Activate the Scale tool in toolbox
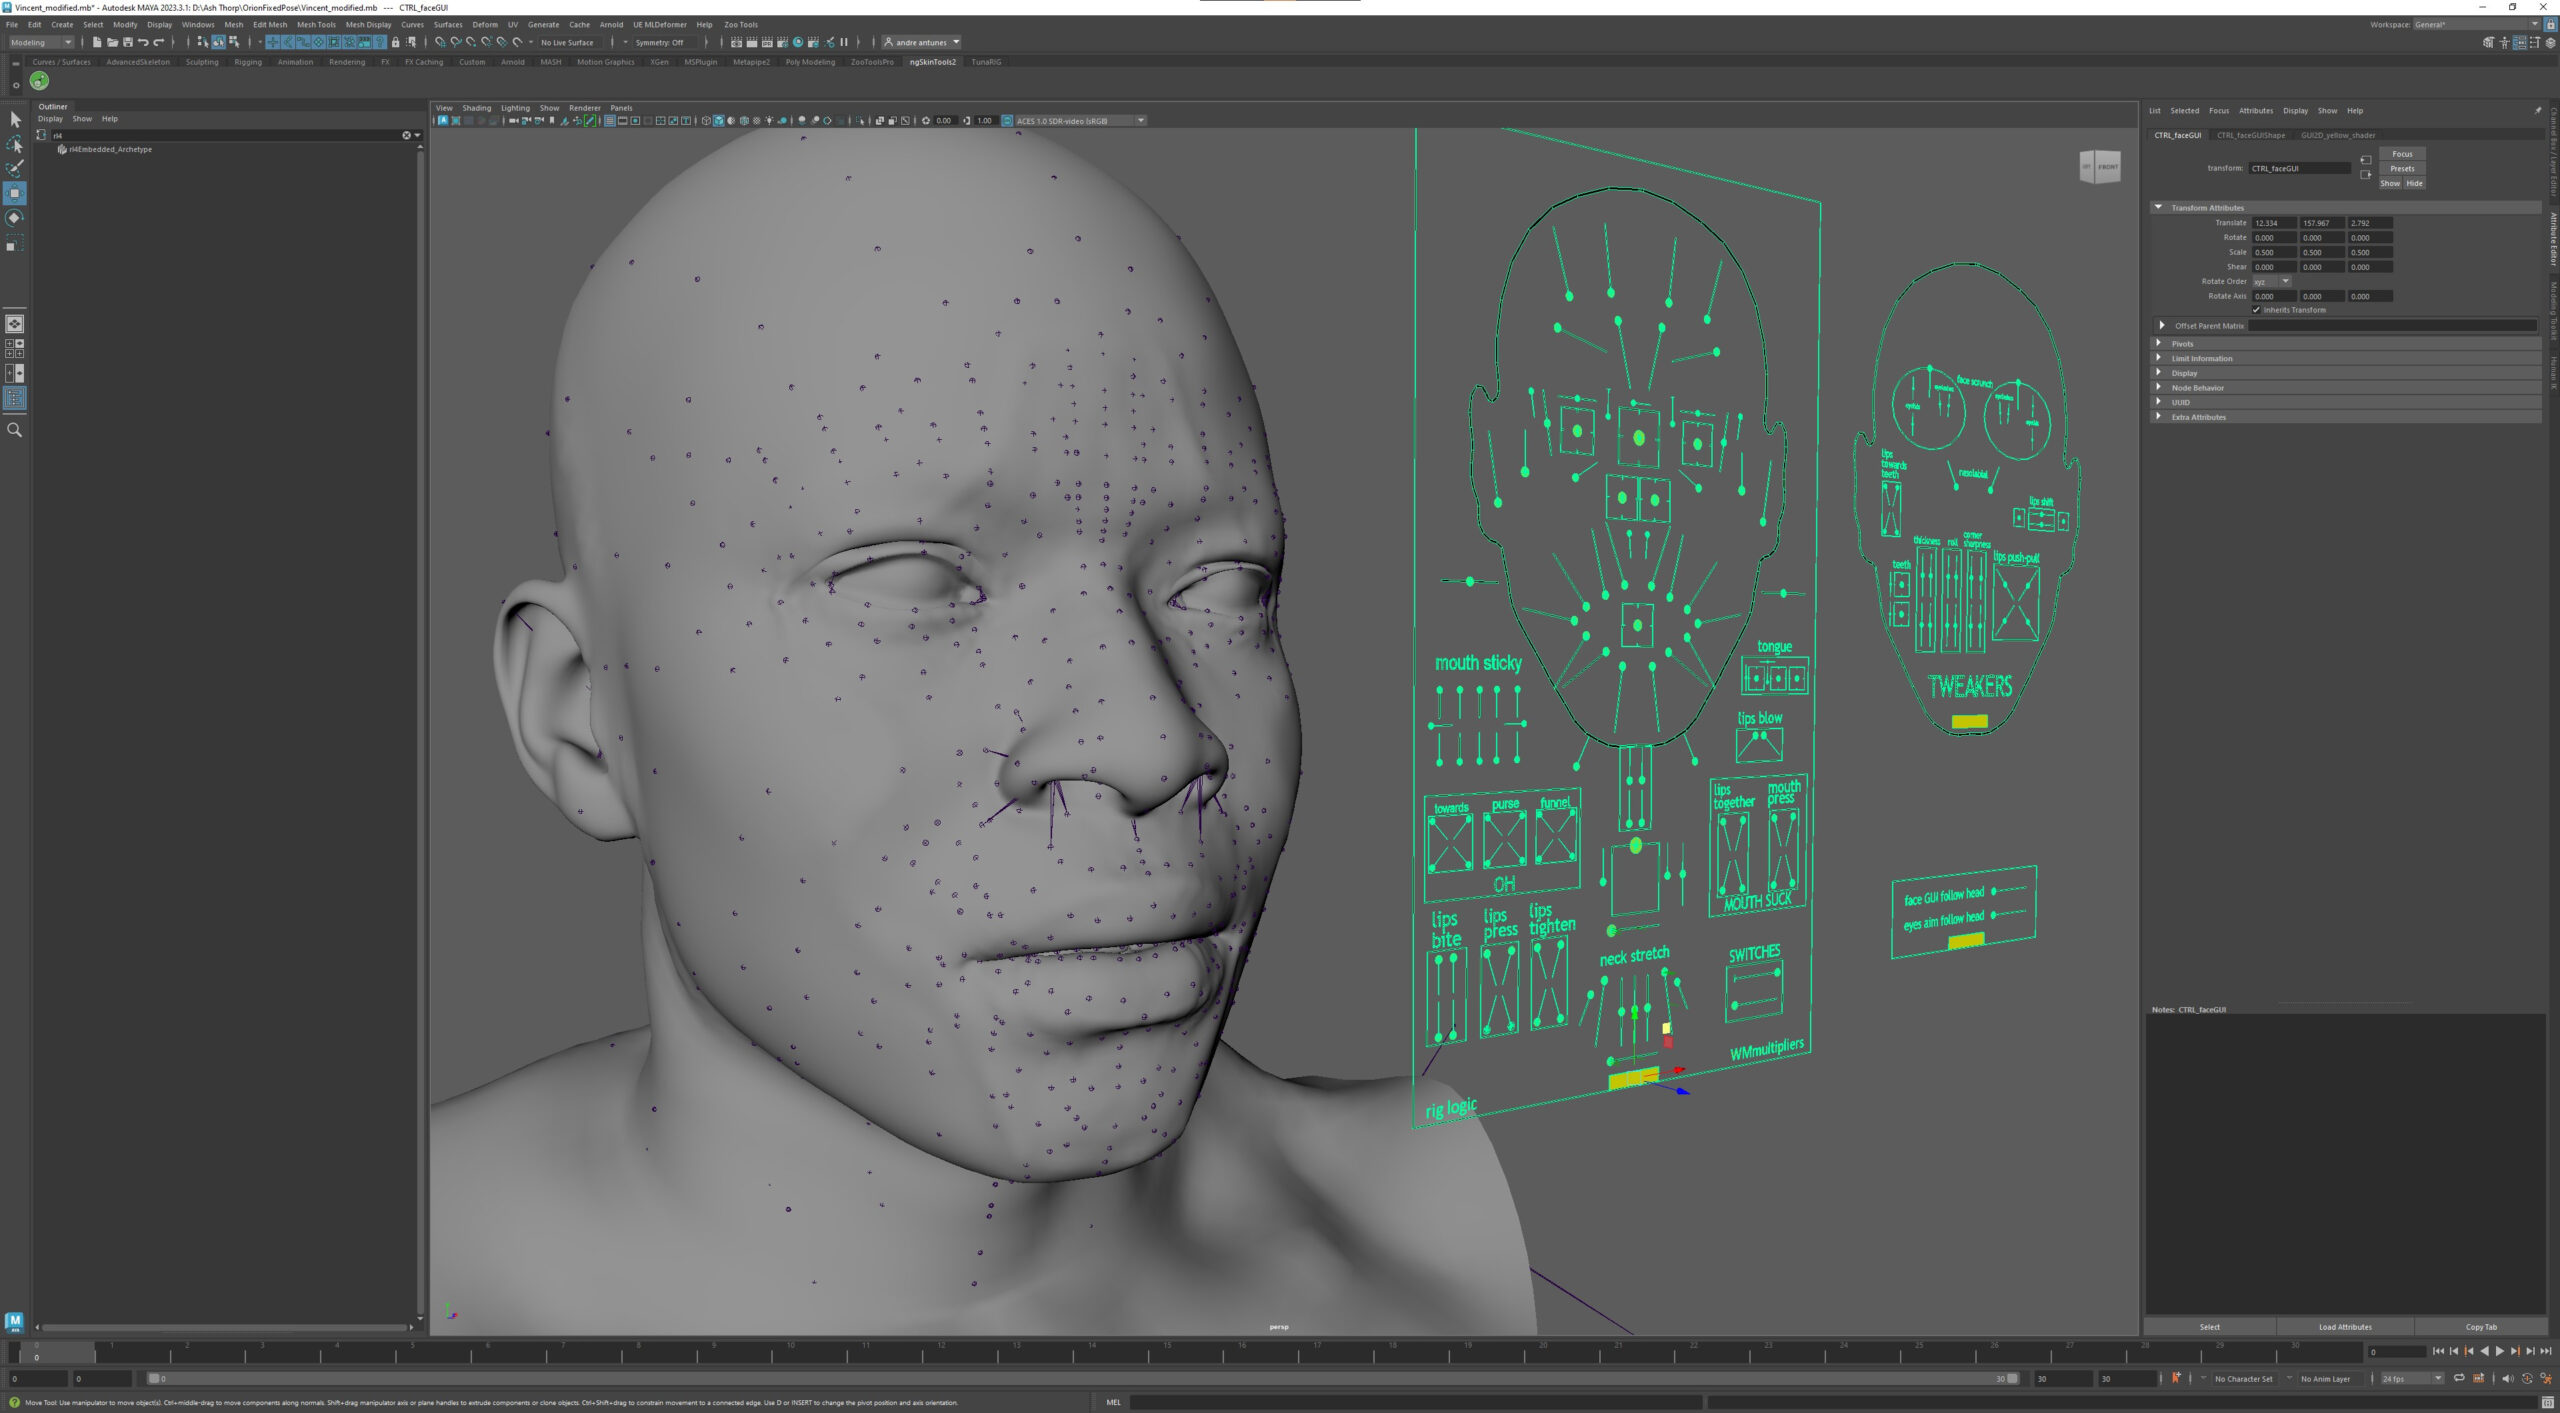Image resolution: width=2560 pixels, height=1413 pixels. tap(15, 242)
